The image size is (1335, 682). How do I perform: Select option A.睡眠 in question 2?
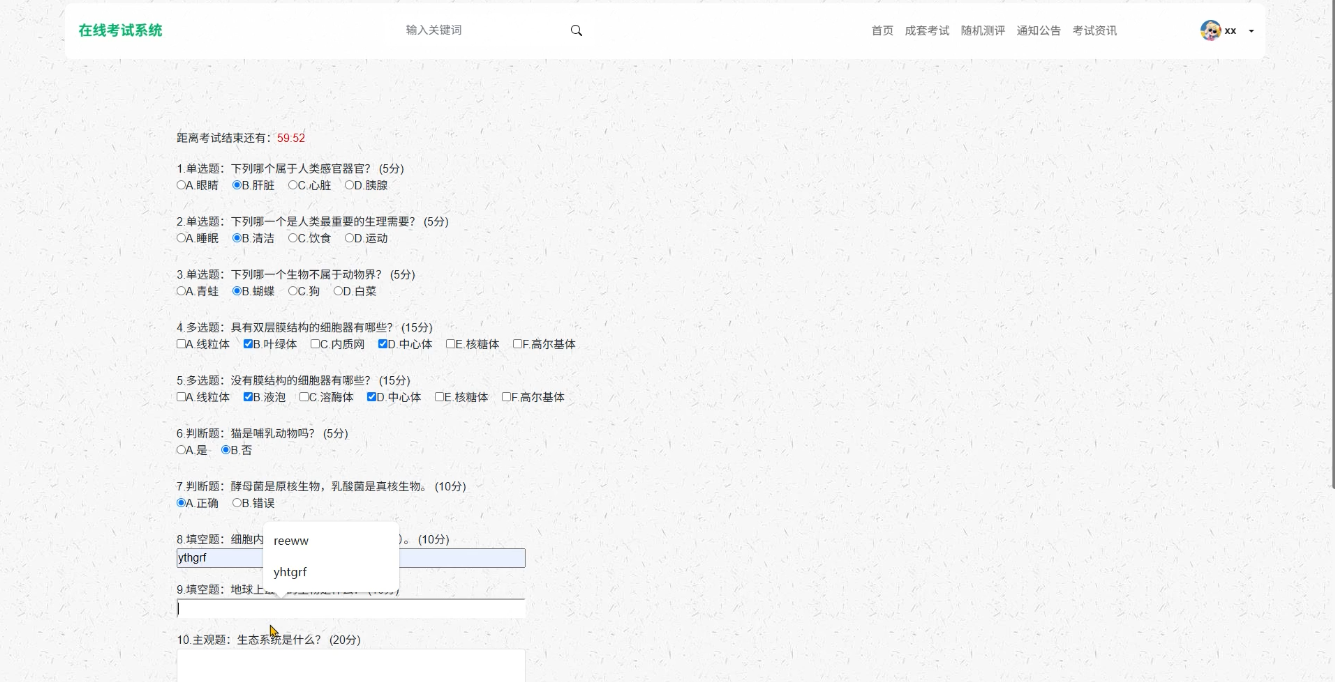181,238
